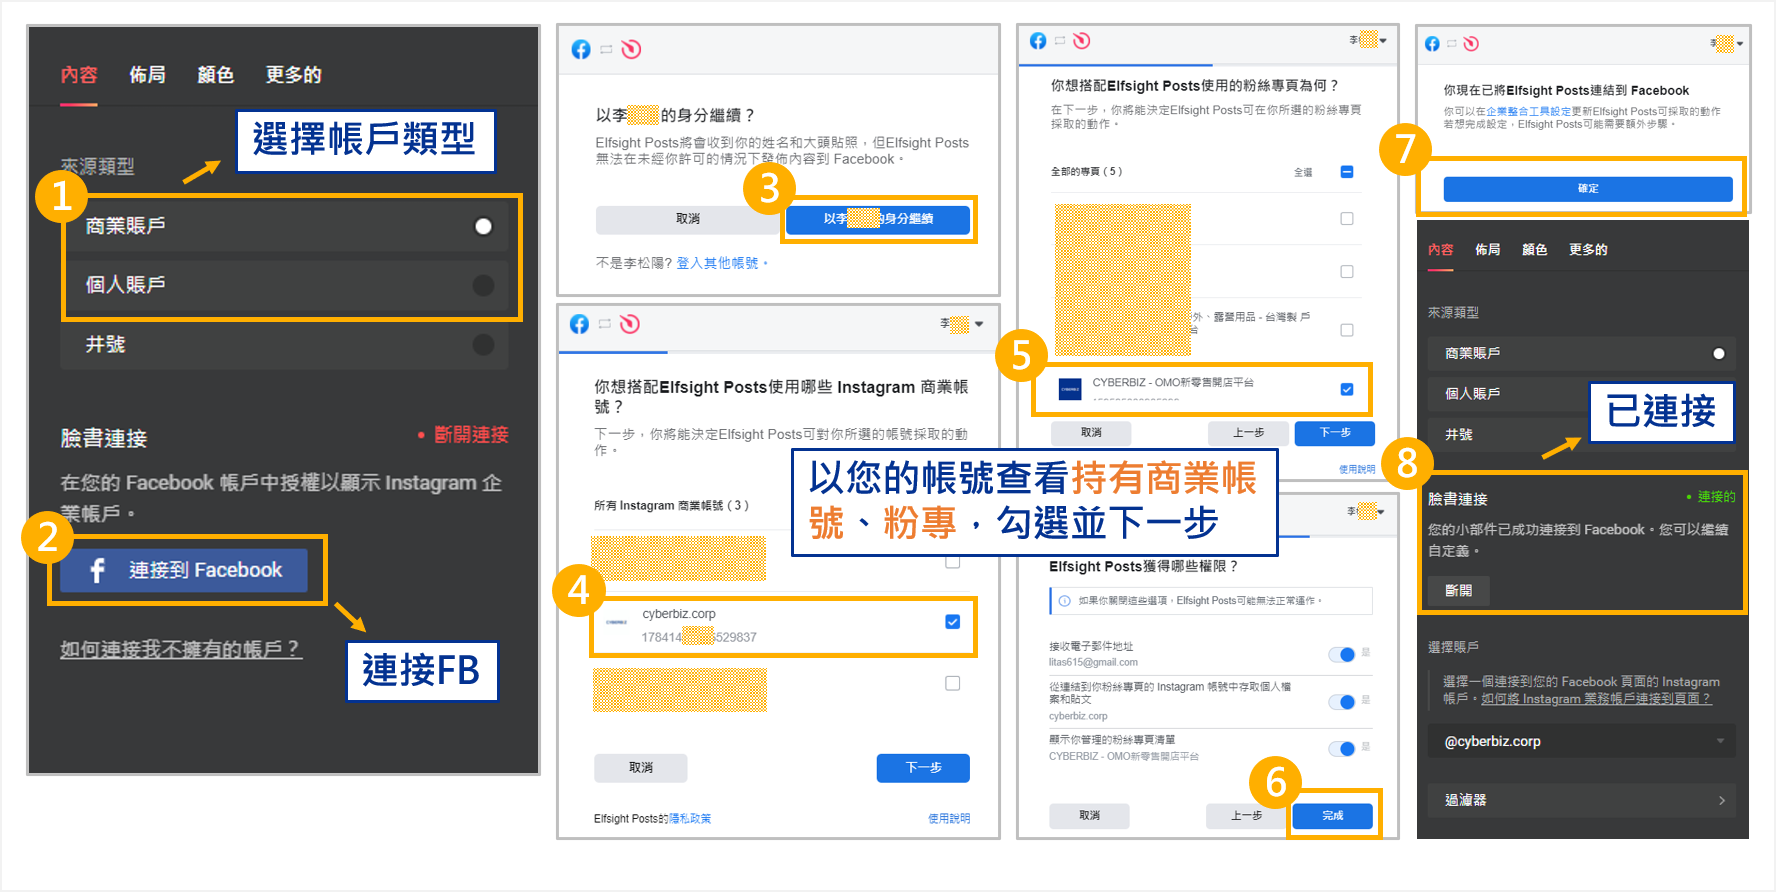Click the blue 確定 button
The width and height of the screenshot is (1776, 892).
pos(1588,189)
